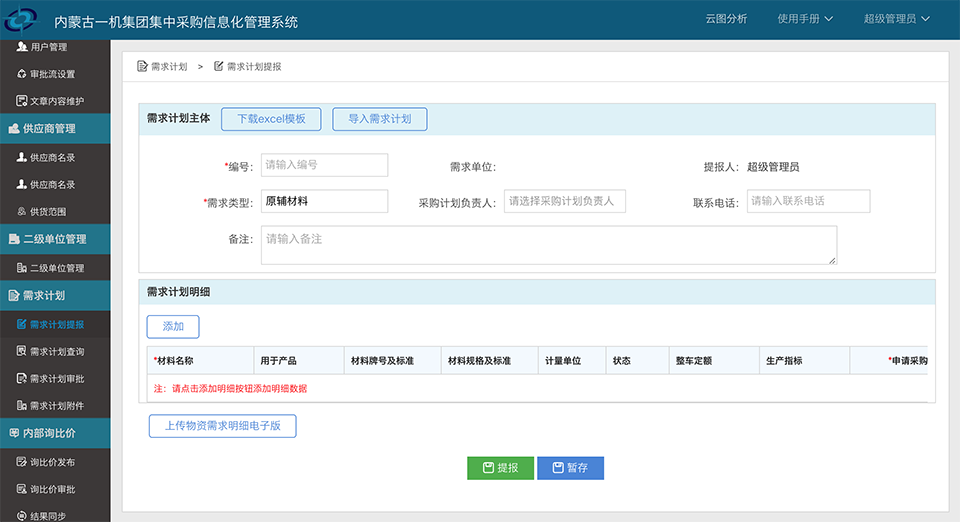960x522 pixels.
Task: Open the 使用手册 menu
Action: (805, 19)
